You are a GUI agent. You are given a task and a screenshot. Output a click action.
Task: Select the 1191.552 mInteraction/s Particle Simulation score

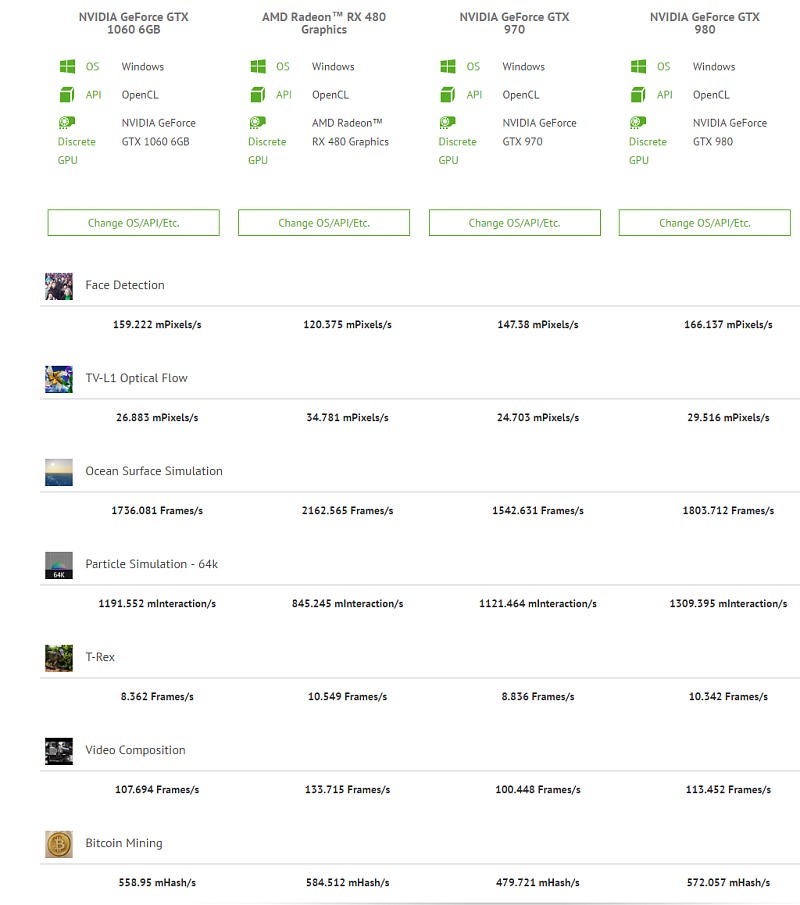coord(157,603)
